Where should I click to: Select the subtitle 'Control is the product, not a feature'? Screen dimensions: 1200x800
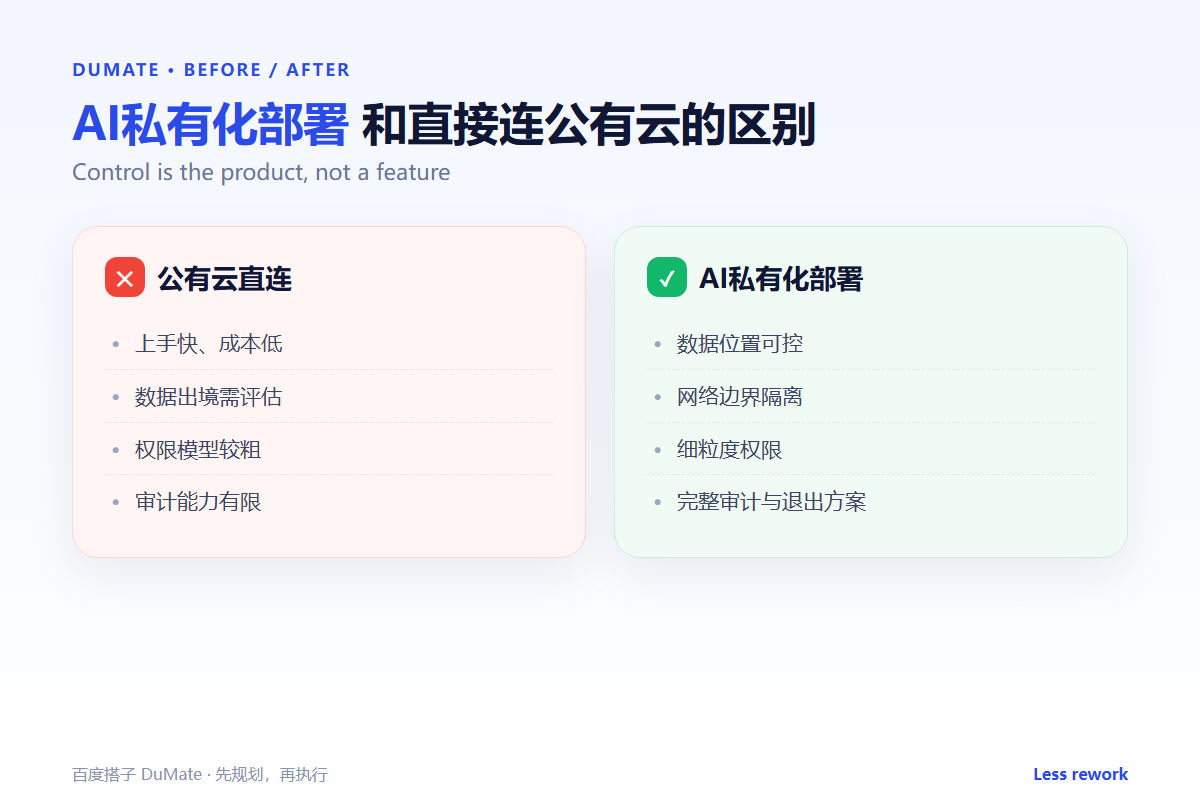click(x=261, y=172)
